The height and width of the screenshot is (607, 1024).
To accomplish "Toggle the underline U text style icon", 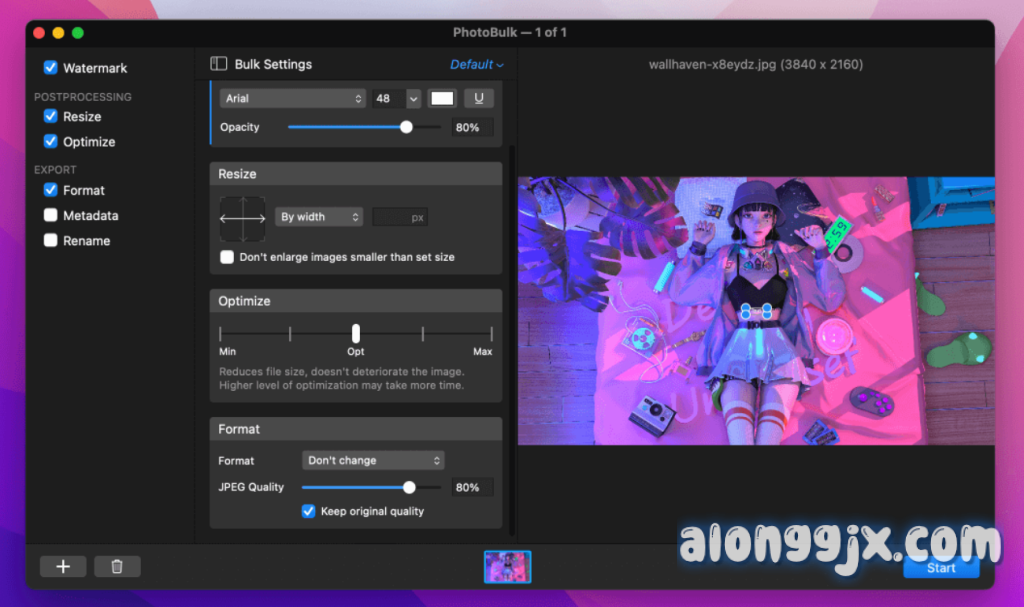I will pos(479,98).
